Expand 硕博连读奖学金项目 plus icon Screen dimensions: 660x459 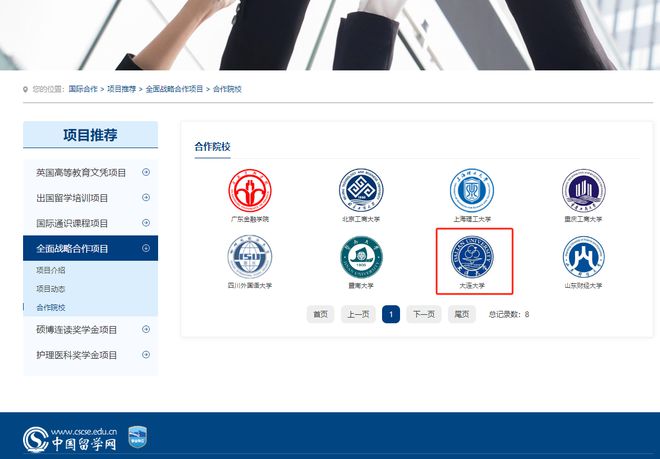146,329
